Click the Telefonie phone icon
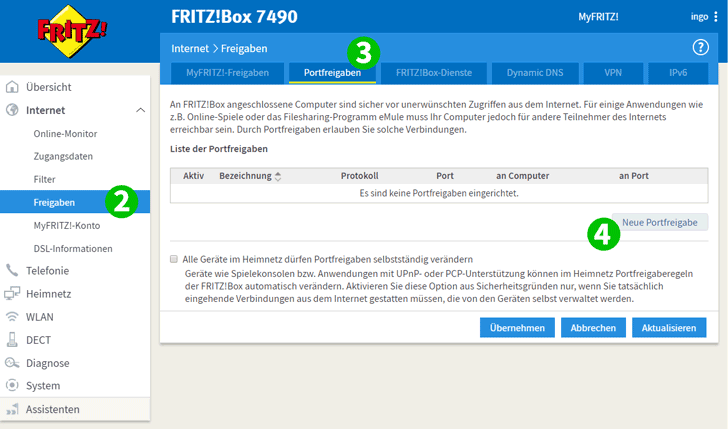The image size is (728, 429). click(x=12, y=270)
